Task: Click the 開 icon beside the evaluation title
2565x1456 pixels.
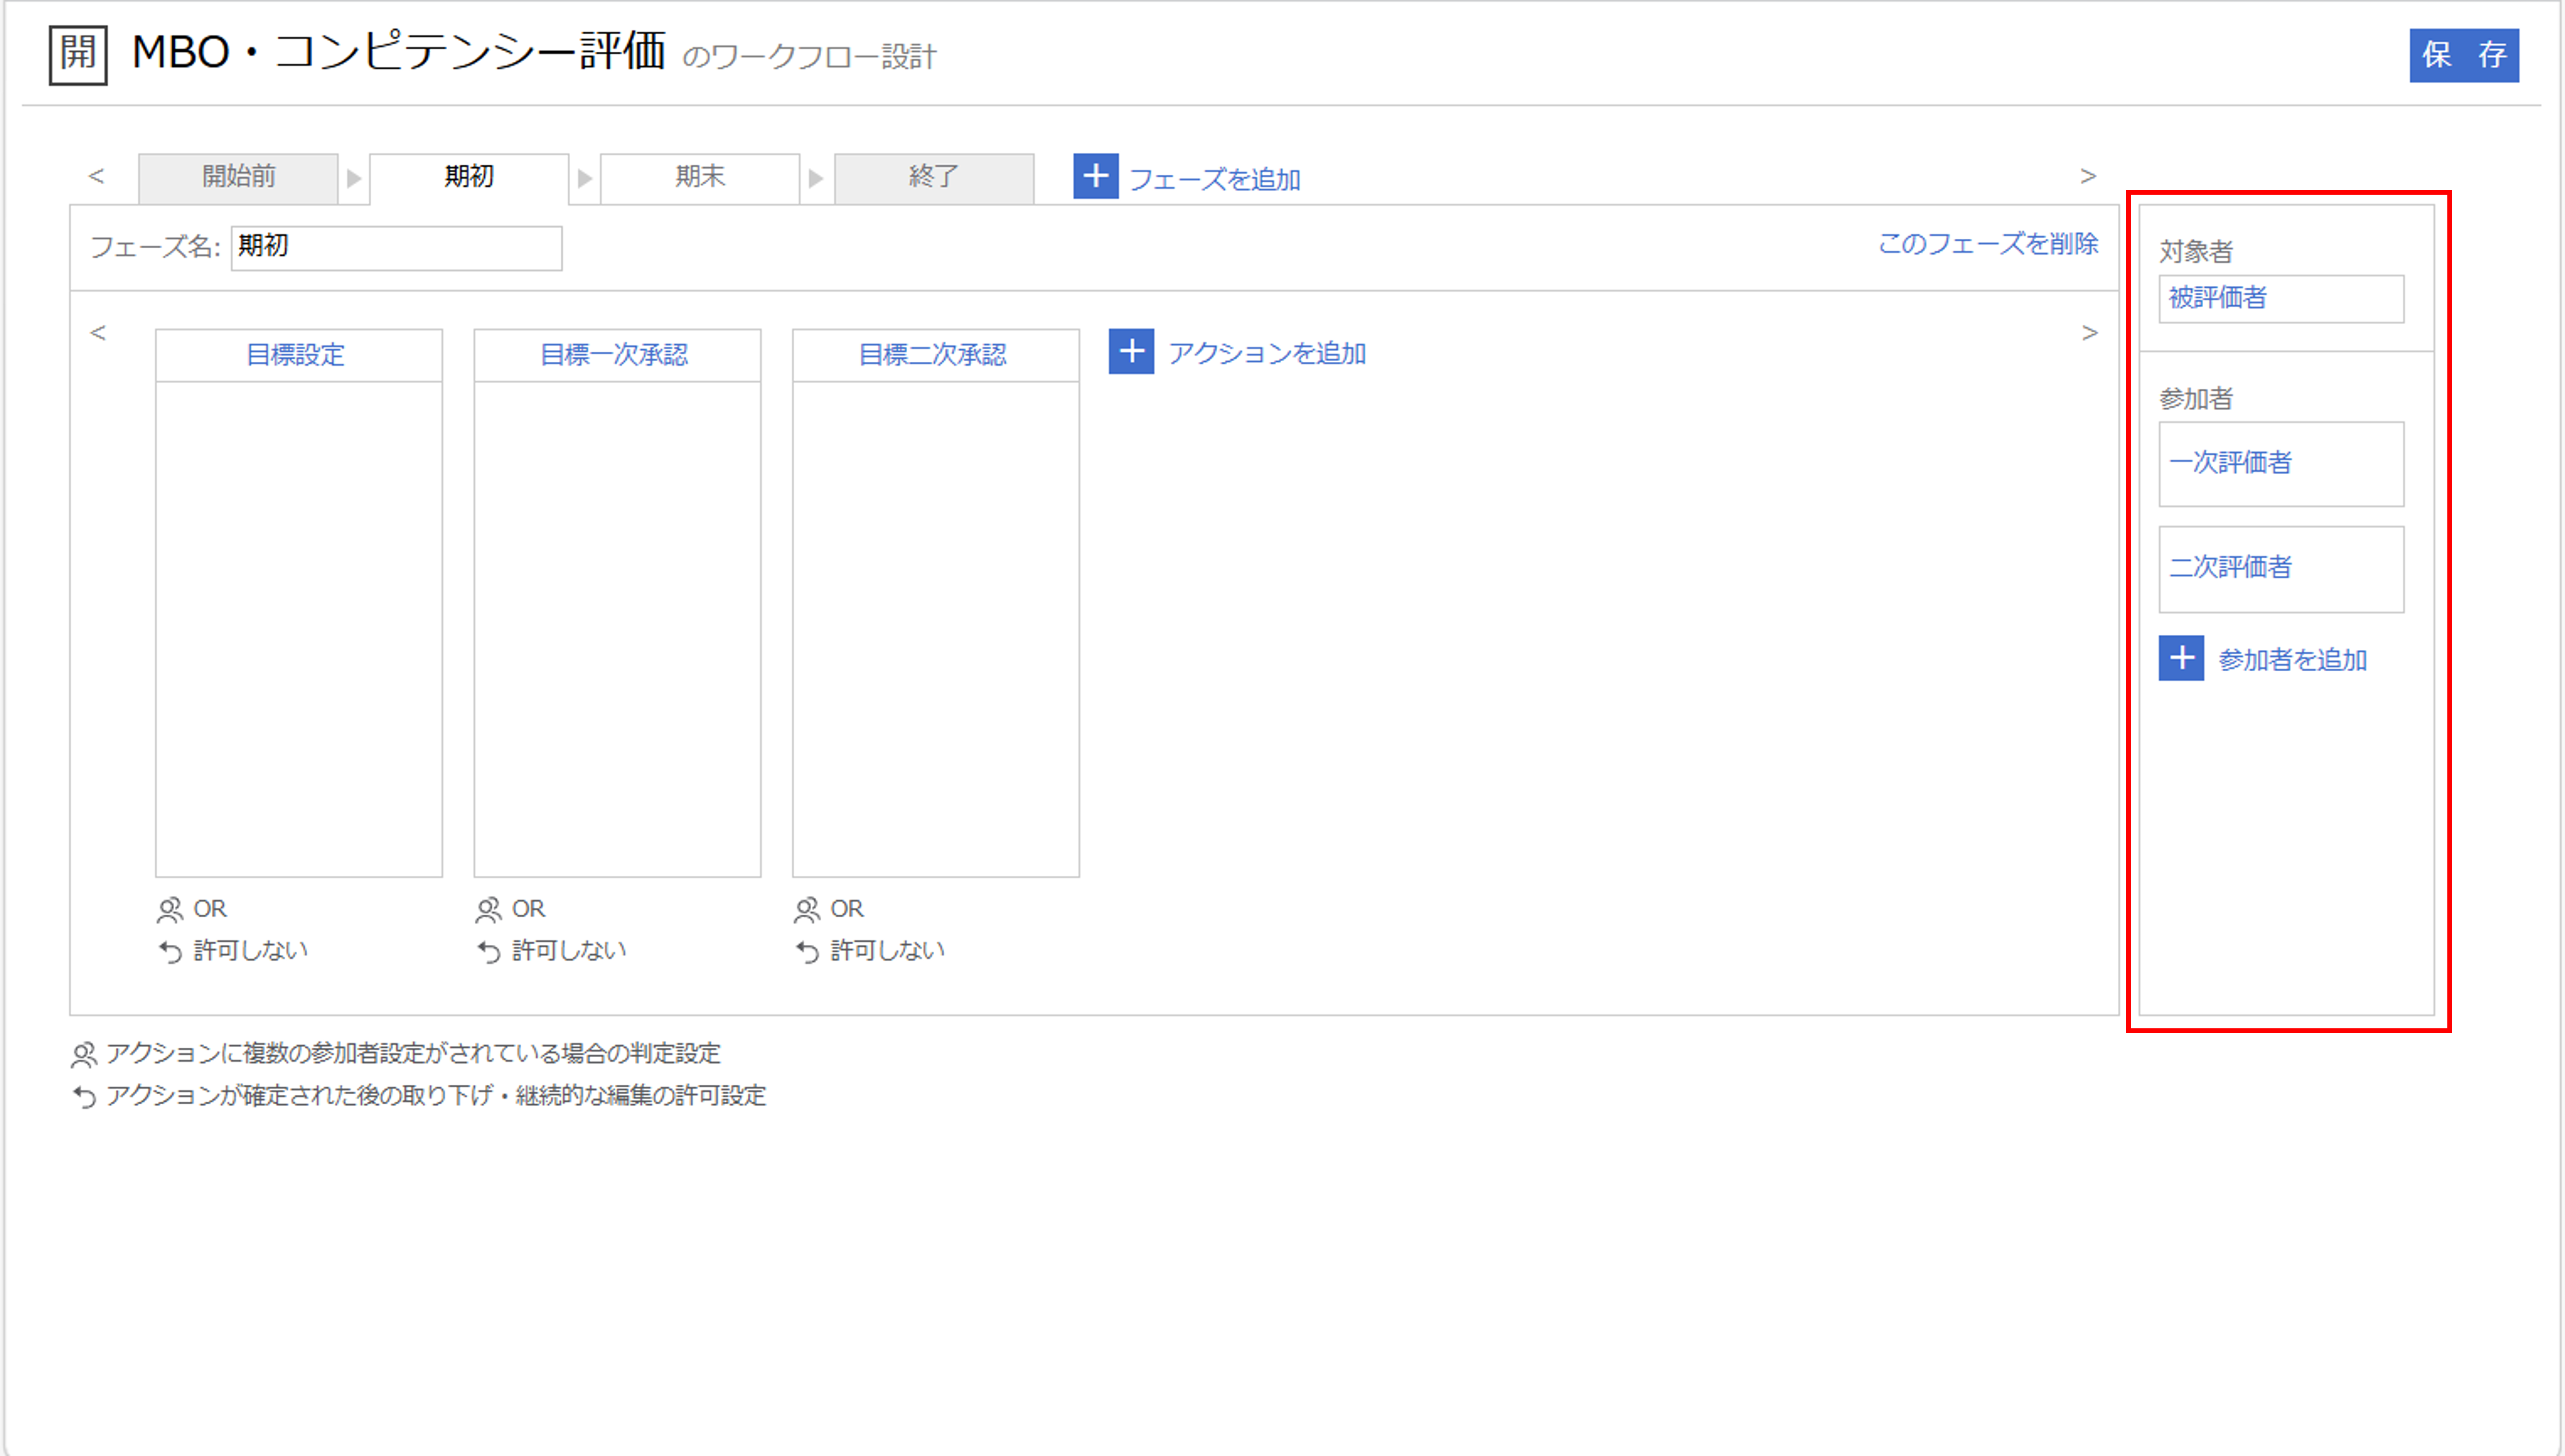Action: (x=78, y=56)
